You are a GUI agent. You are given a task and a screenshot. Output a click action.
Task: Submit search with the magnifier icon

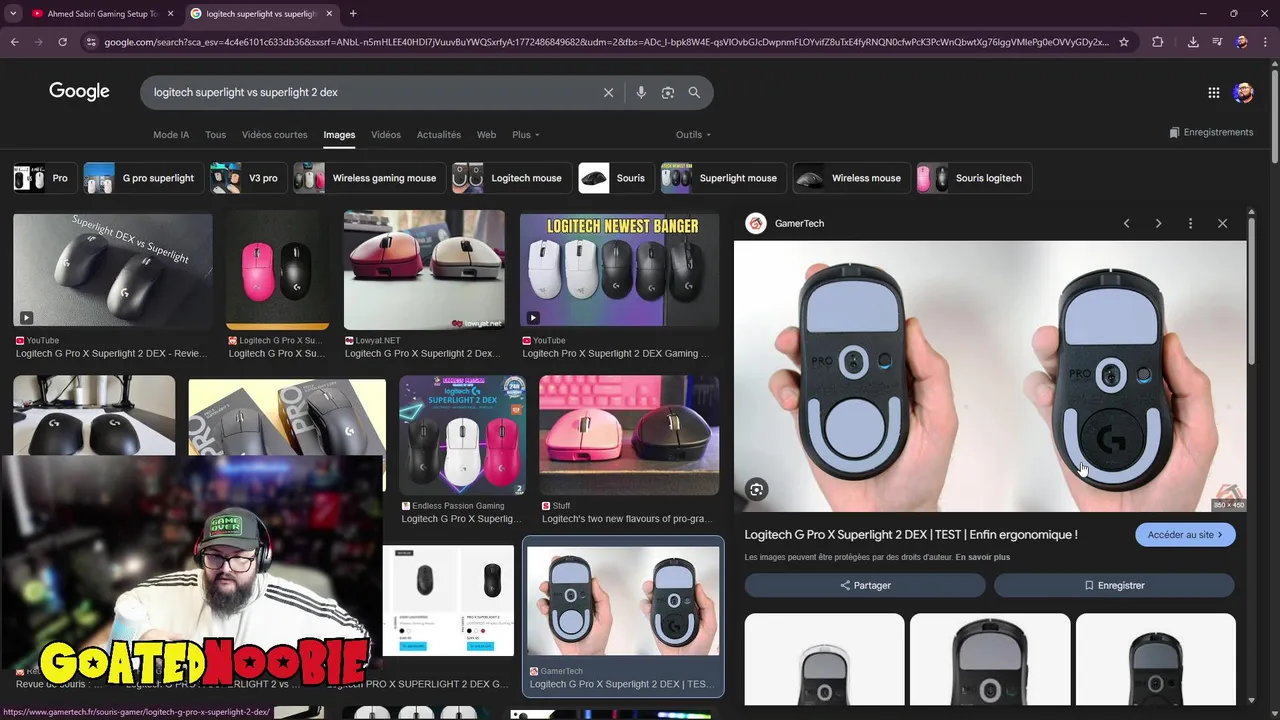[x=694, y=92]
